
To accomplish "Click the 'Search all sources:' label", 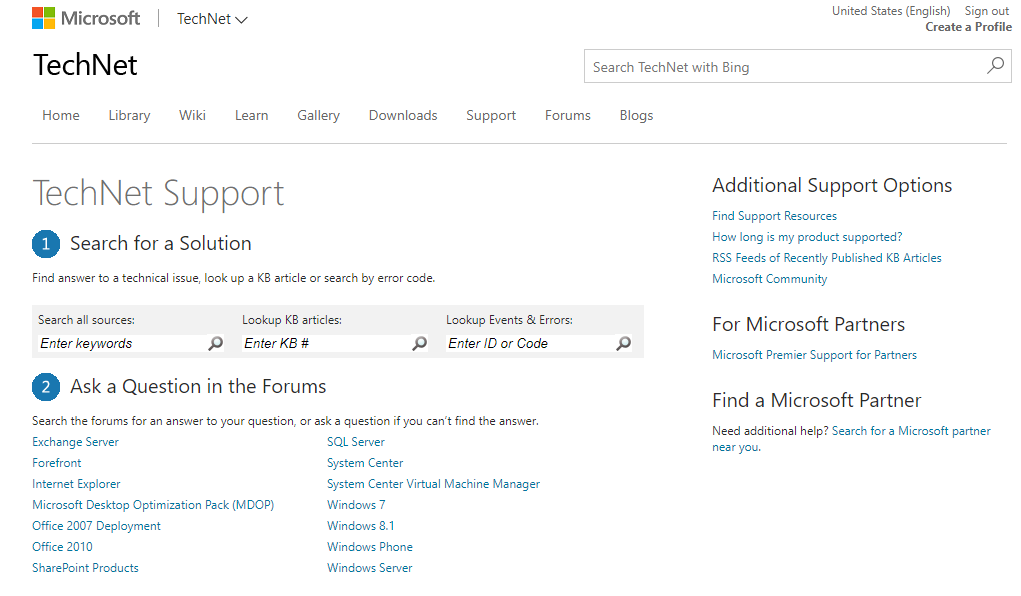I will (x=86, y=320).
